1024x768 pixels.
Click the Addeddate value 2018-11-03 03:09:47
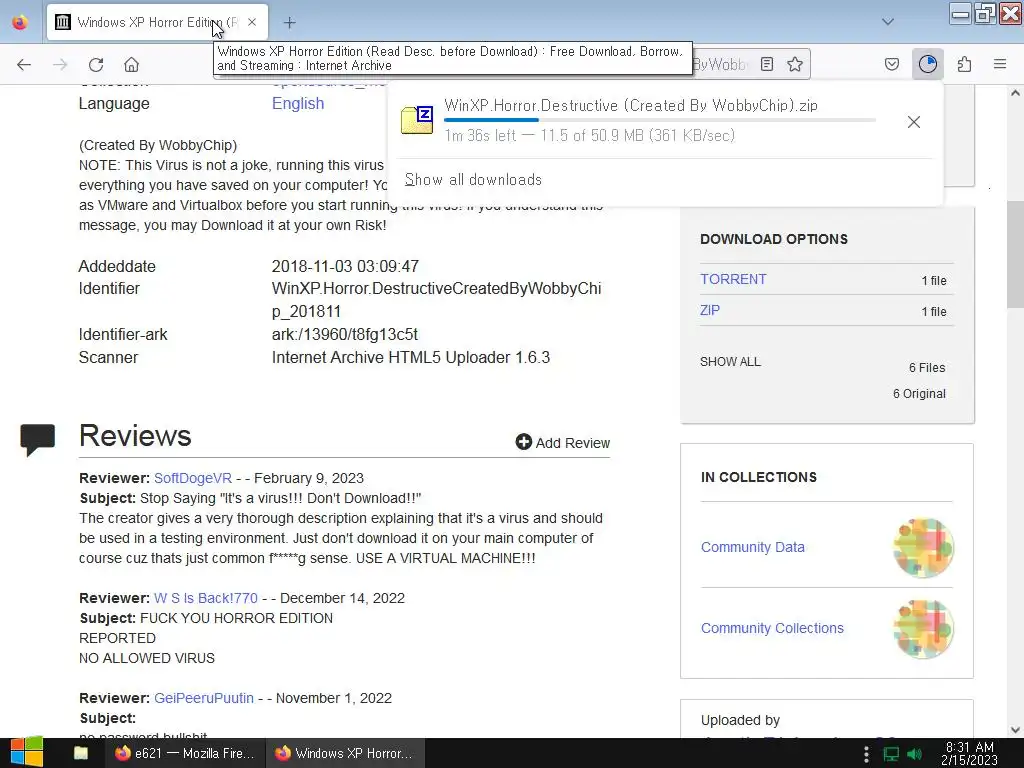click(345, 266)
